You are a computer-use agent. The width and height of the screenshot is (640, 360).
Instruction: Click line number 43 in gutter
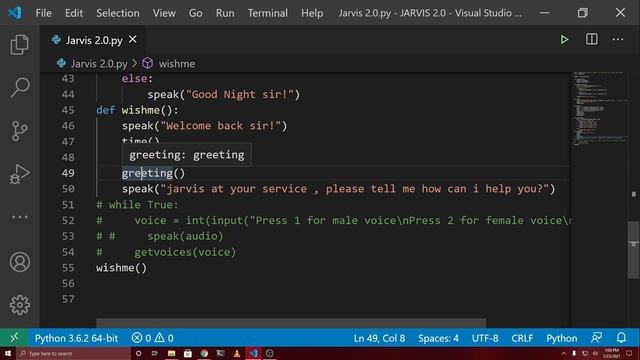click(68, 78)
